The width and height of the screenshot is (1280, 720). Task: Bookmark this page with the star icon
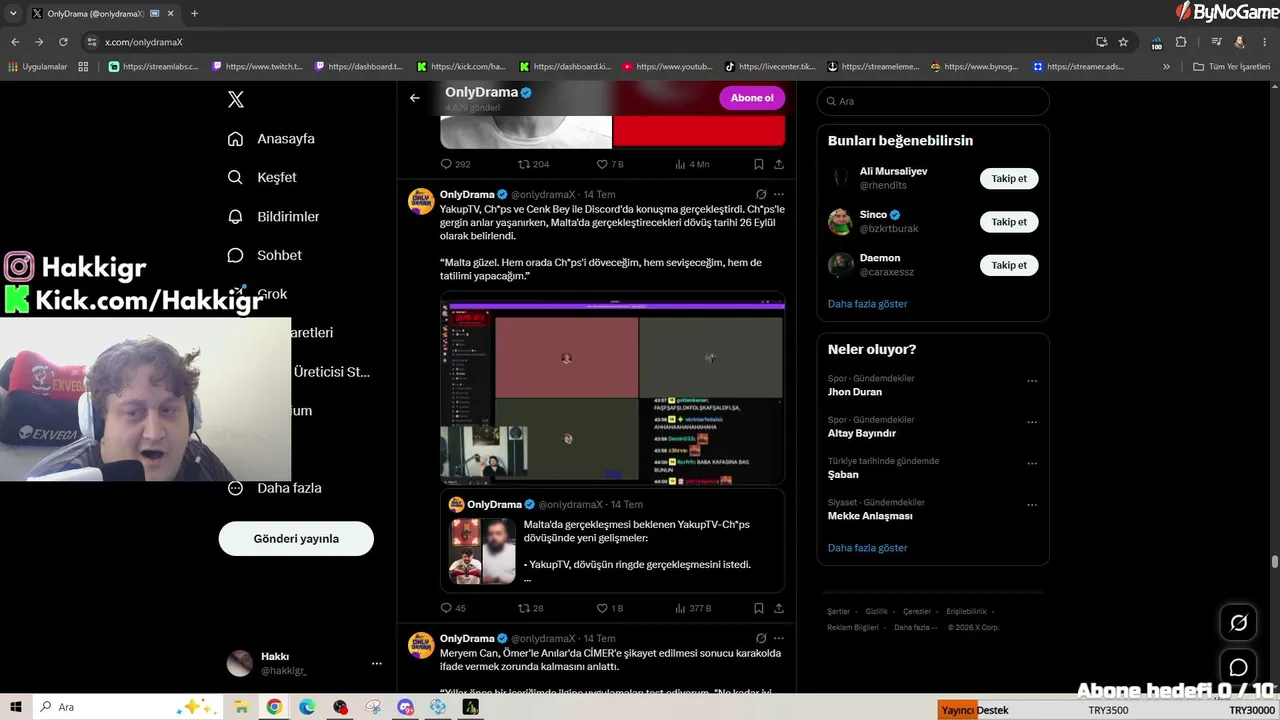[1123, 42]
